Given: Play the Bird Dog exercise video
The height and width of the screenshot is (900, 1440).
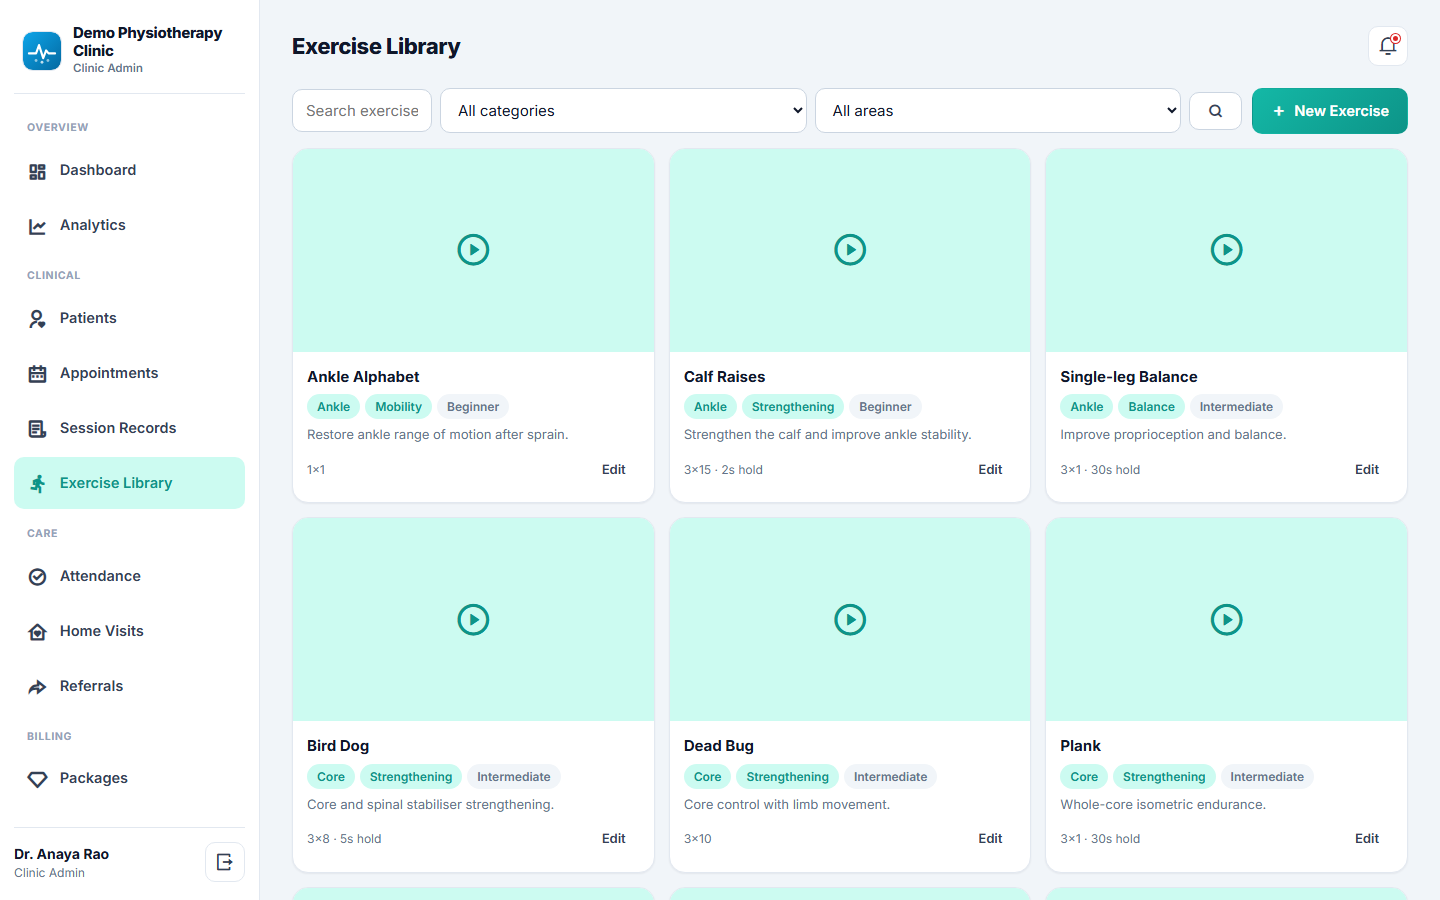Looking at the screenshot, I should (x=473, y=620).
